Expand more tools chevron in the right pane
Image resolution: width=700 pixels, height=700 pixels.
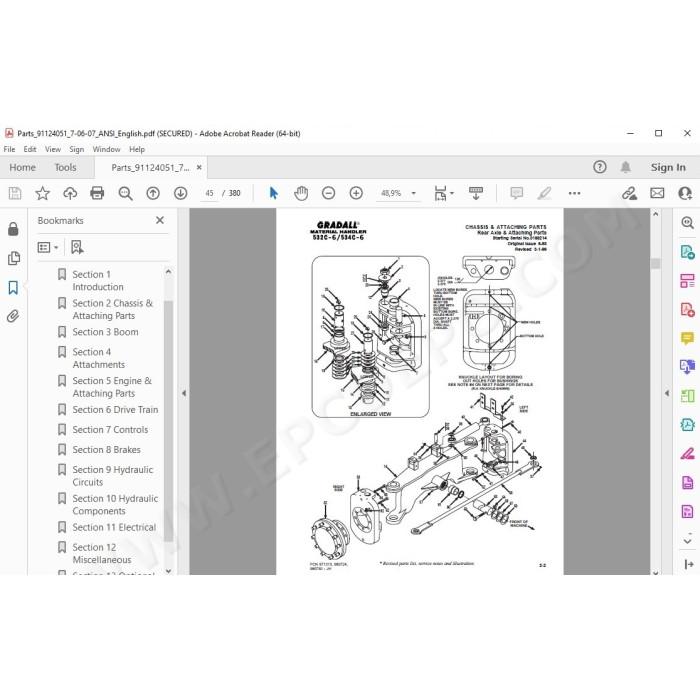[x=688, y=541]
